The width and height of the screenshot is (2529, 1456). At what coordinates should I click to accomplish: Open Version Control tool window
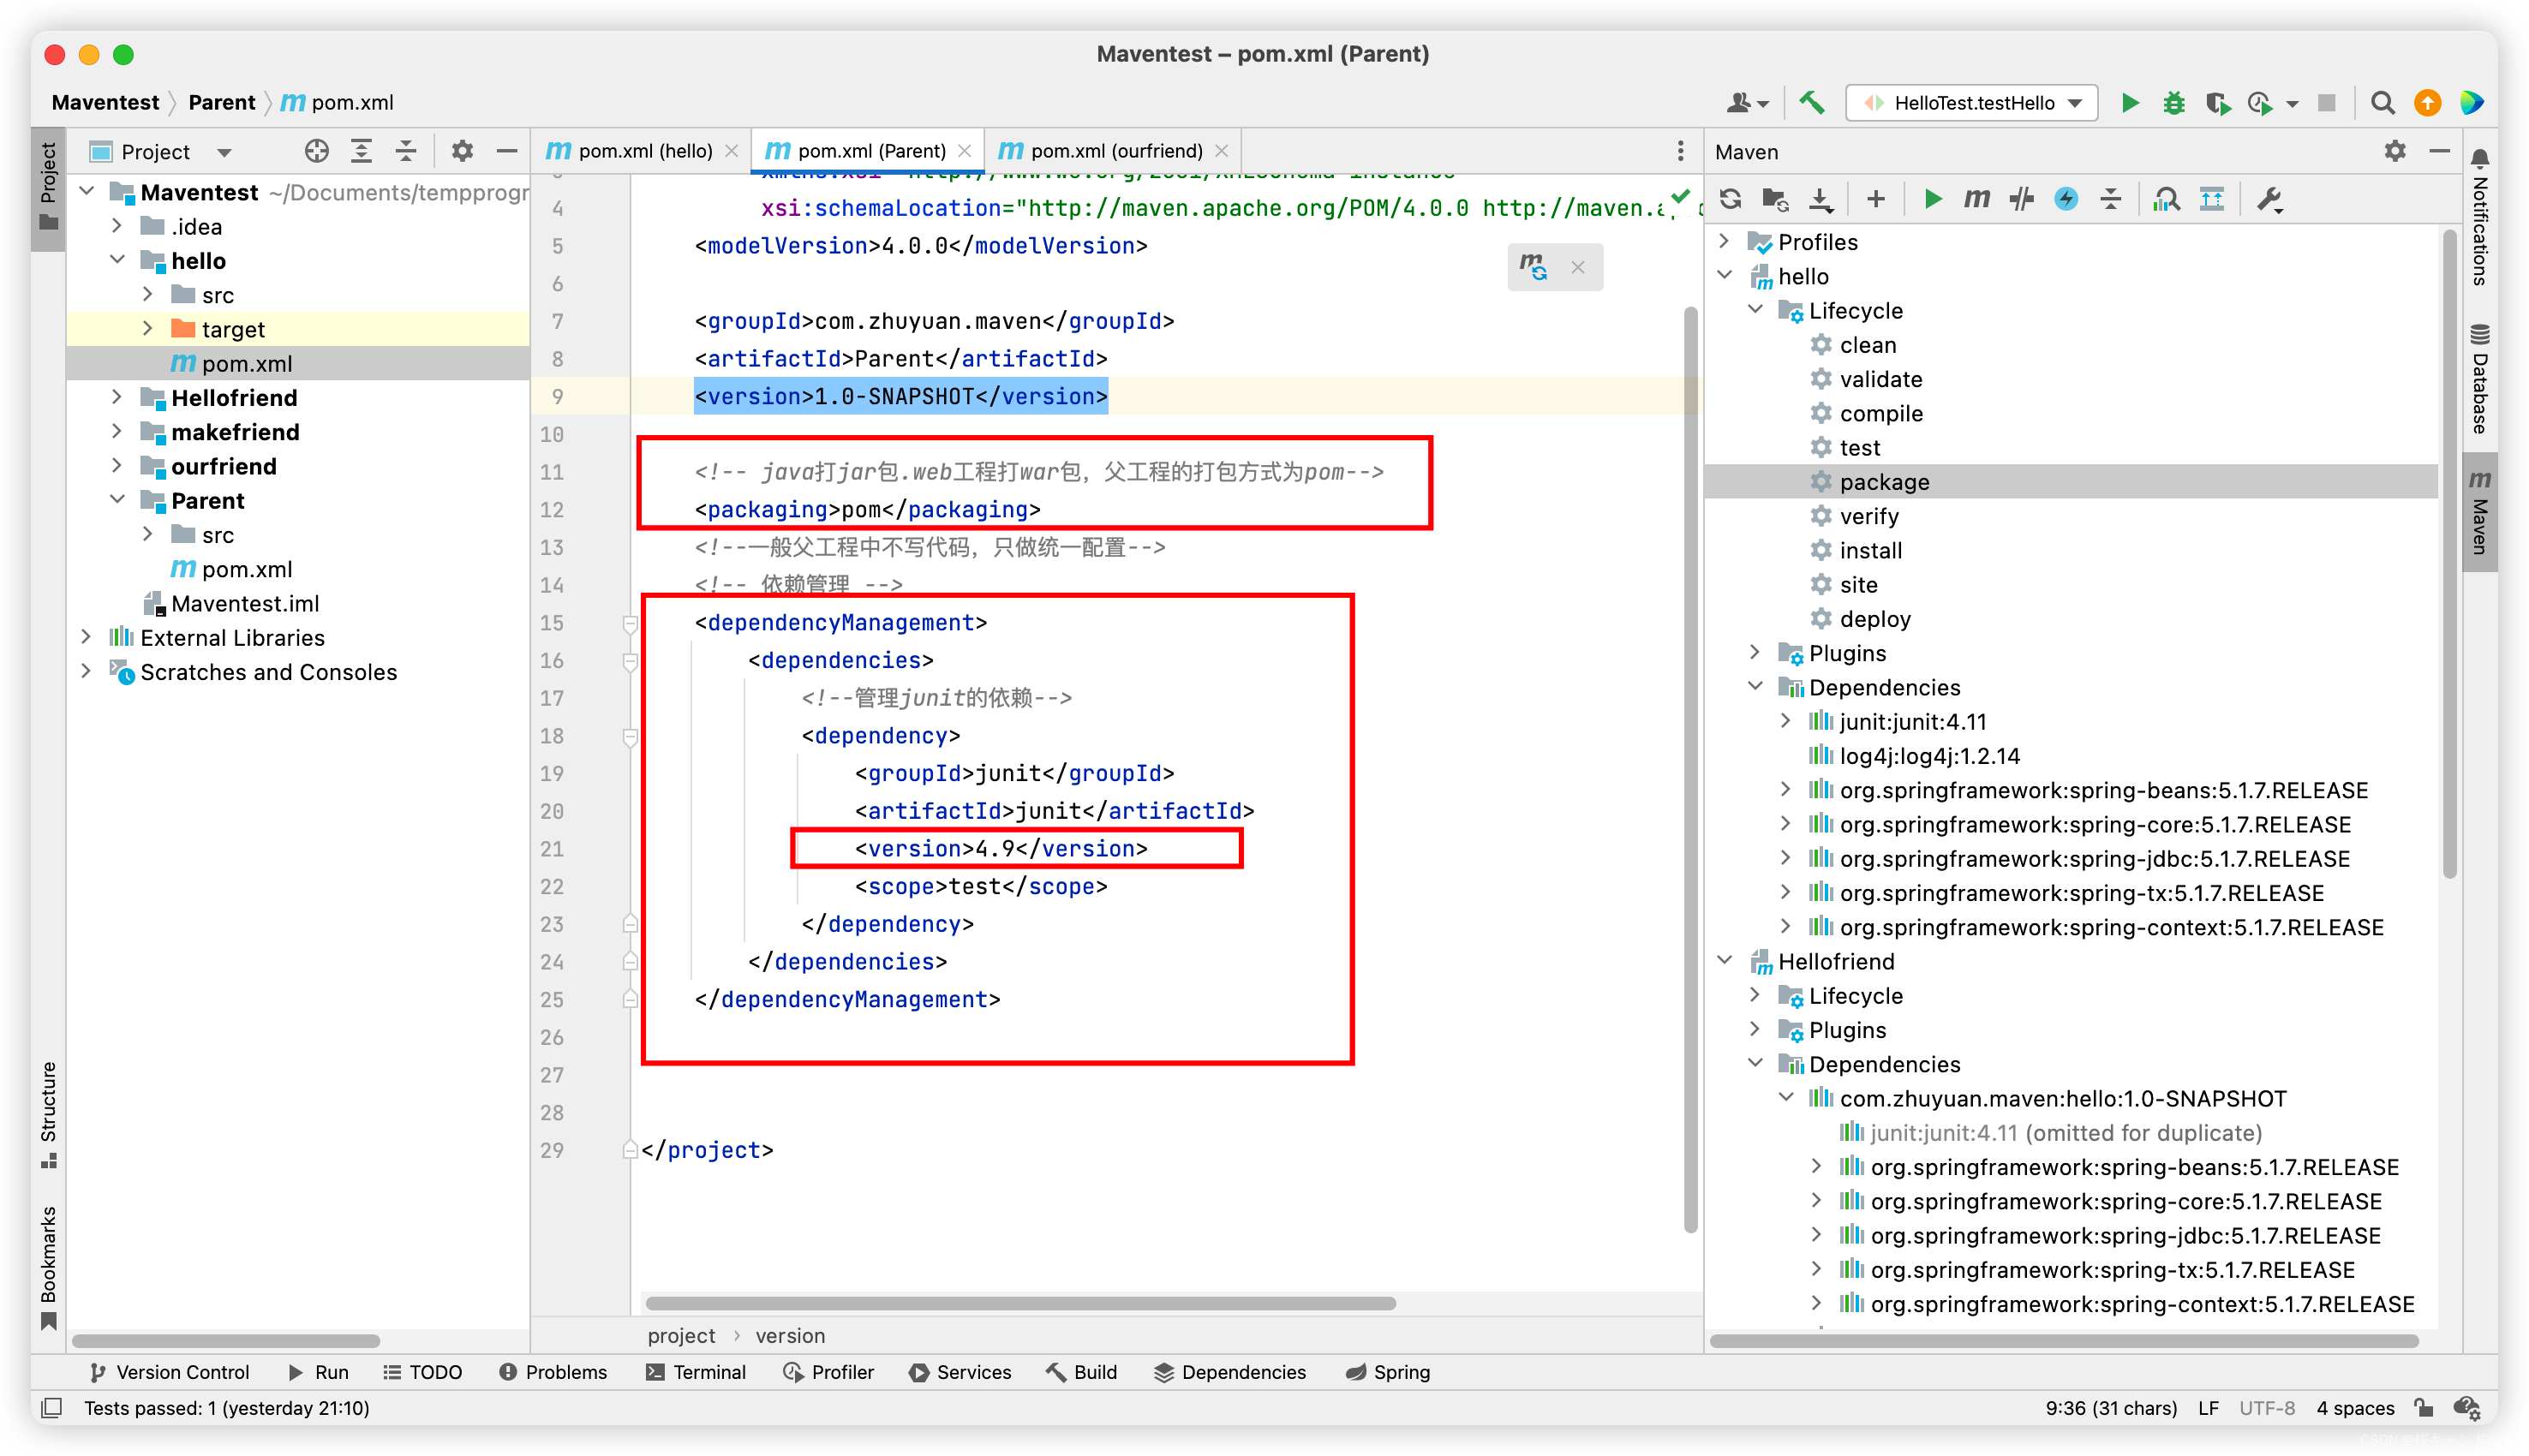tap(169, 1372)
